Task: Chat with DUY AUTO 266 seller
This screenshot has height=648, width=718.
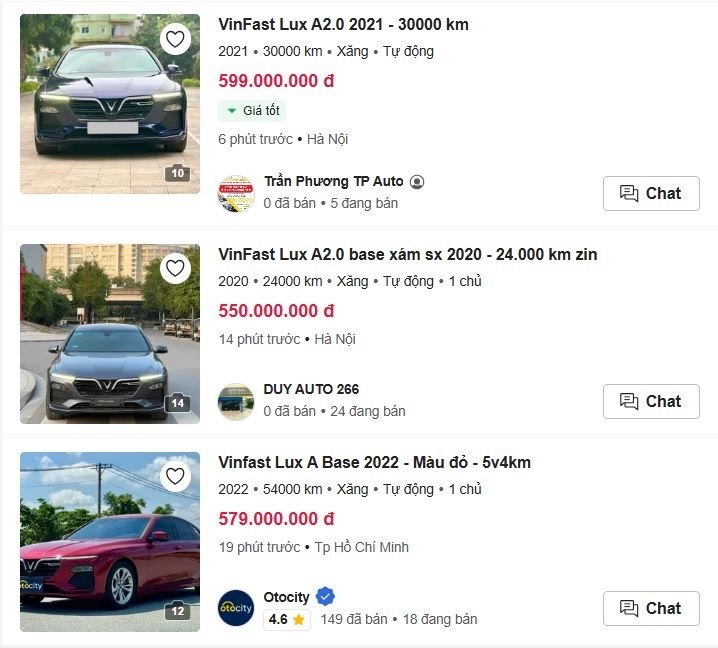Action: tap(651, 401)
